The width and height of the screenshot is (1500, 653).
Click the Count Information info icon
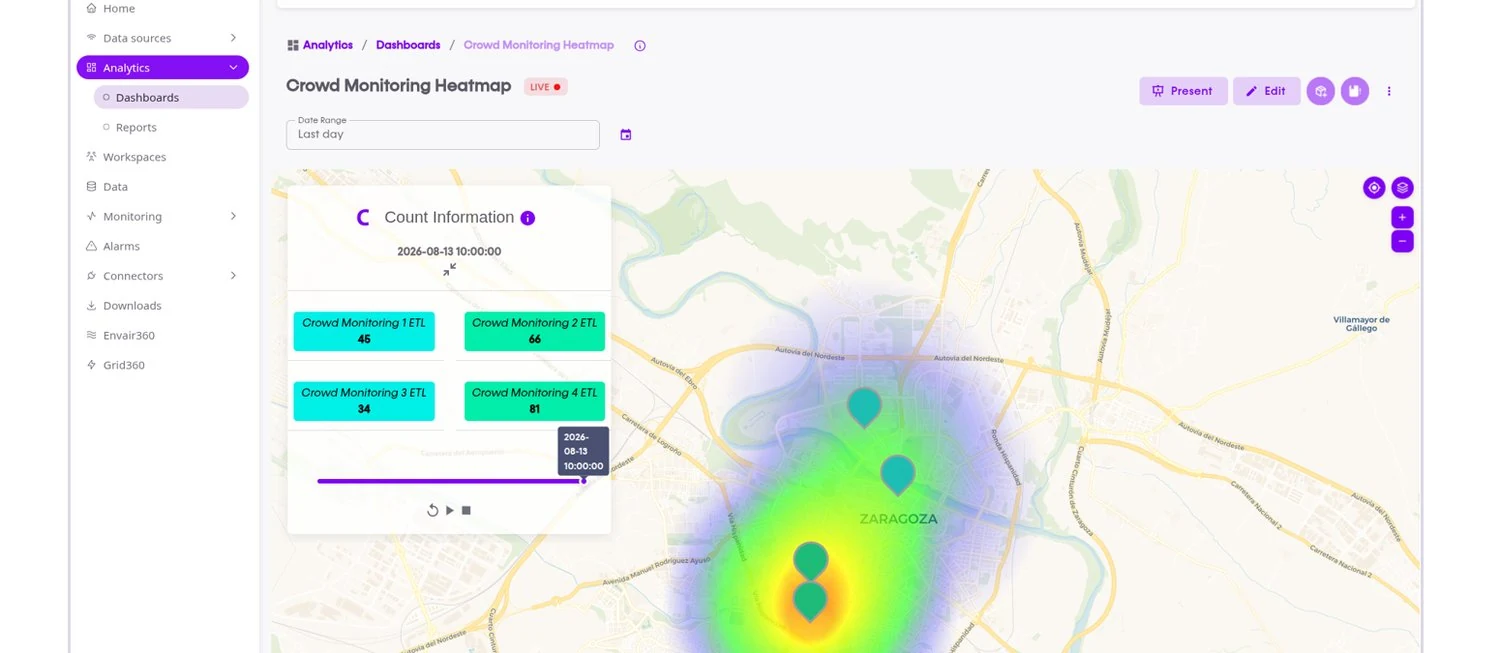click(528, 218)
